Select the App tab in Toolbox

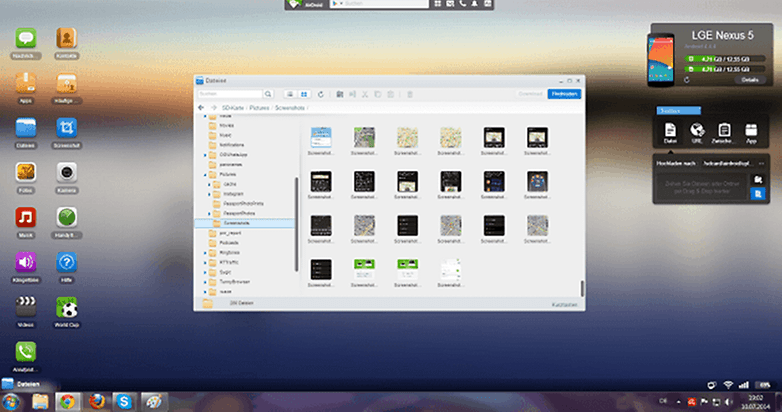pos(751,133)
